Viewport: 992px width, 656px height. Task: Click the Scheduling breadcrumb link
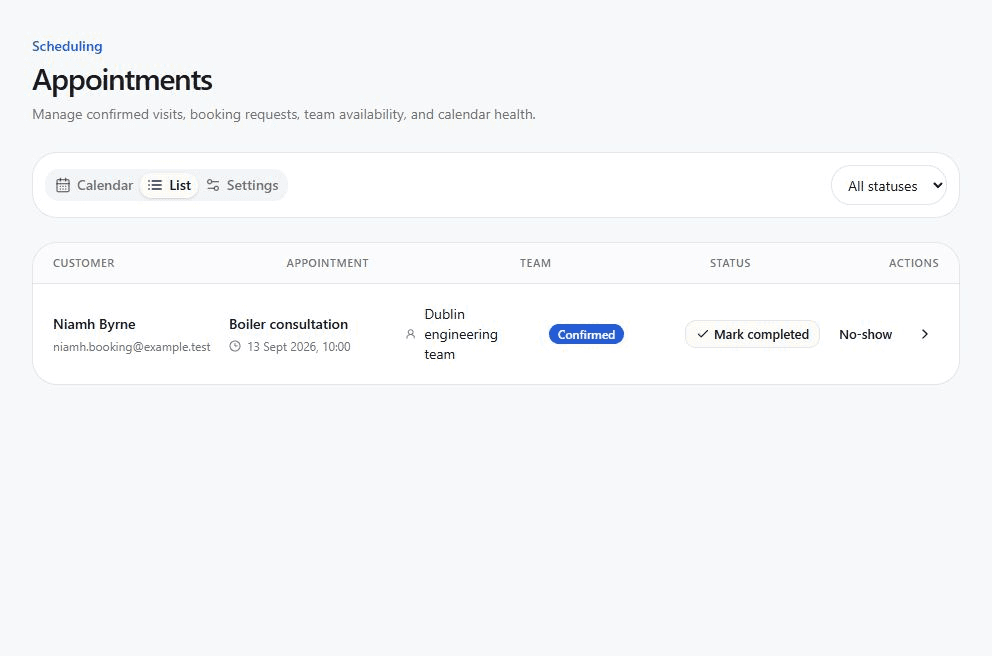[x=67, y=46]
